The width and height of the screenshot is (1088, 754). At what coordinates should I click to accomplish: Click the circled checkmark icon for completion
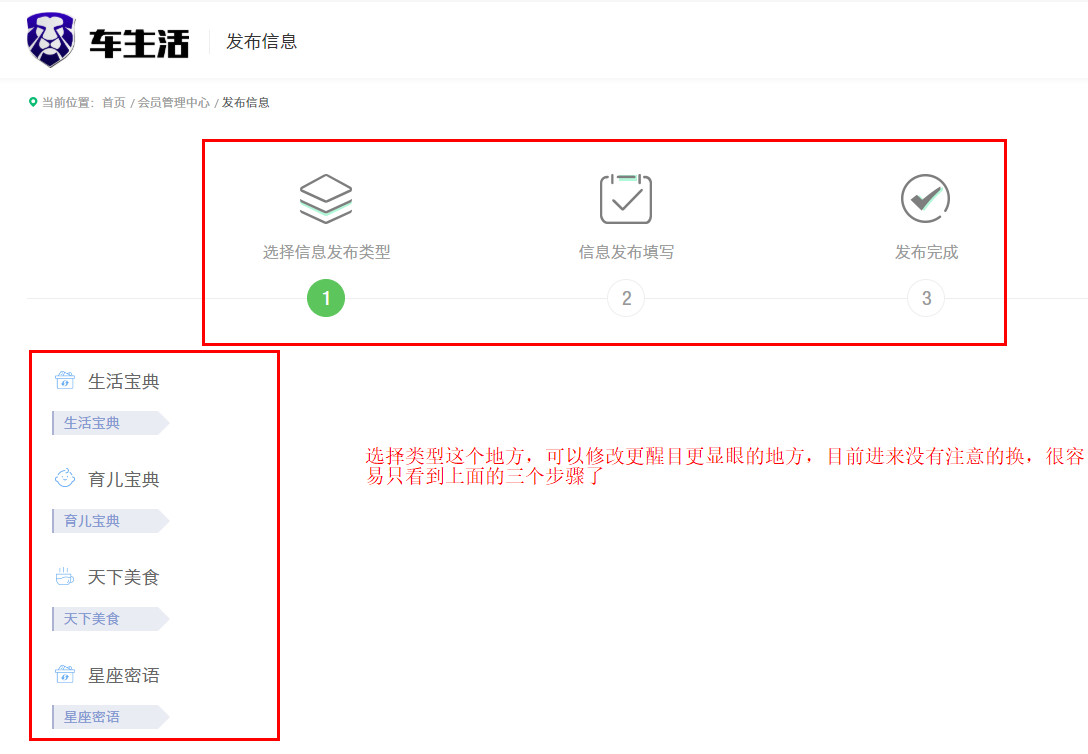(925, 198)
